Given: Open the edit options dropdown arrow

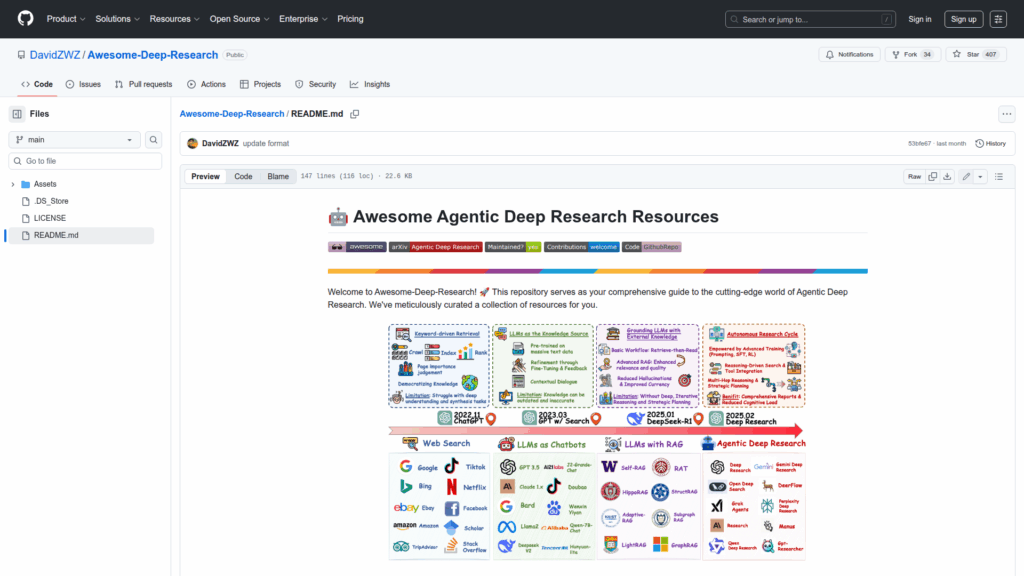Looking at the screenshot, I should click(x=981, y=176).
